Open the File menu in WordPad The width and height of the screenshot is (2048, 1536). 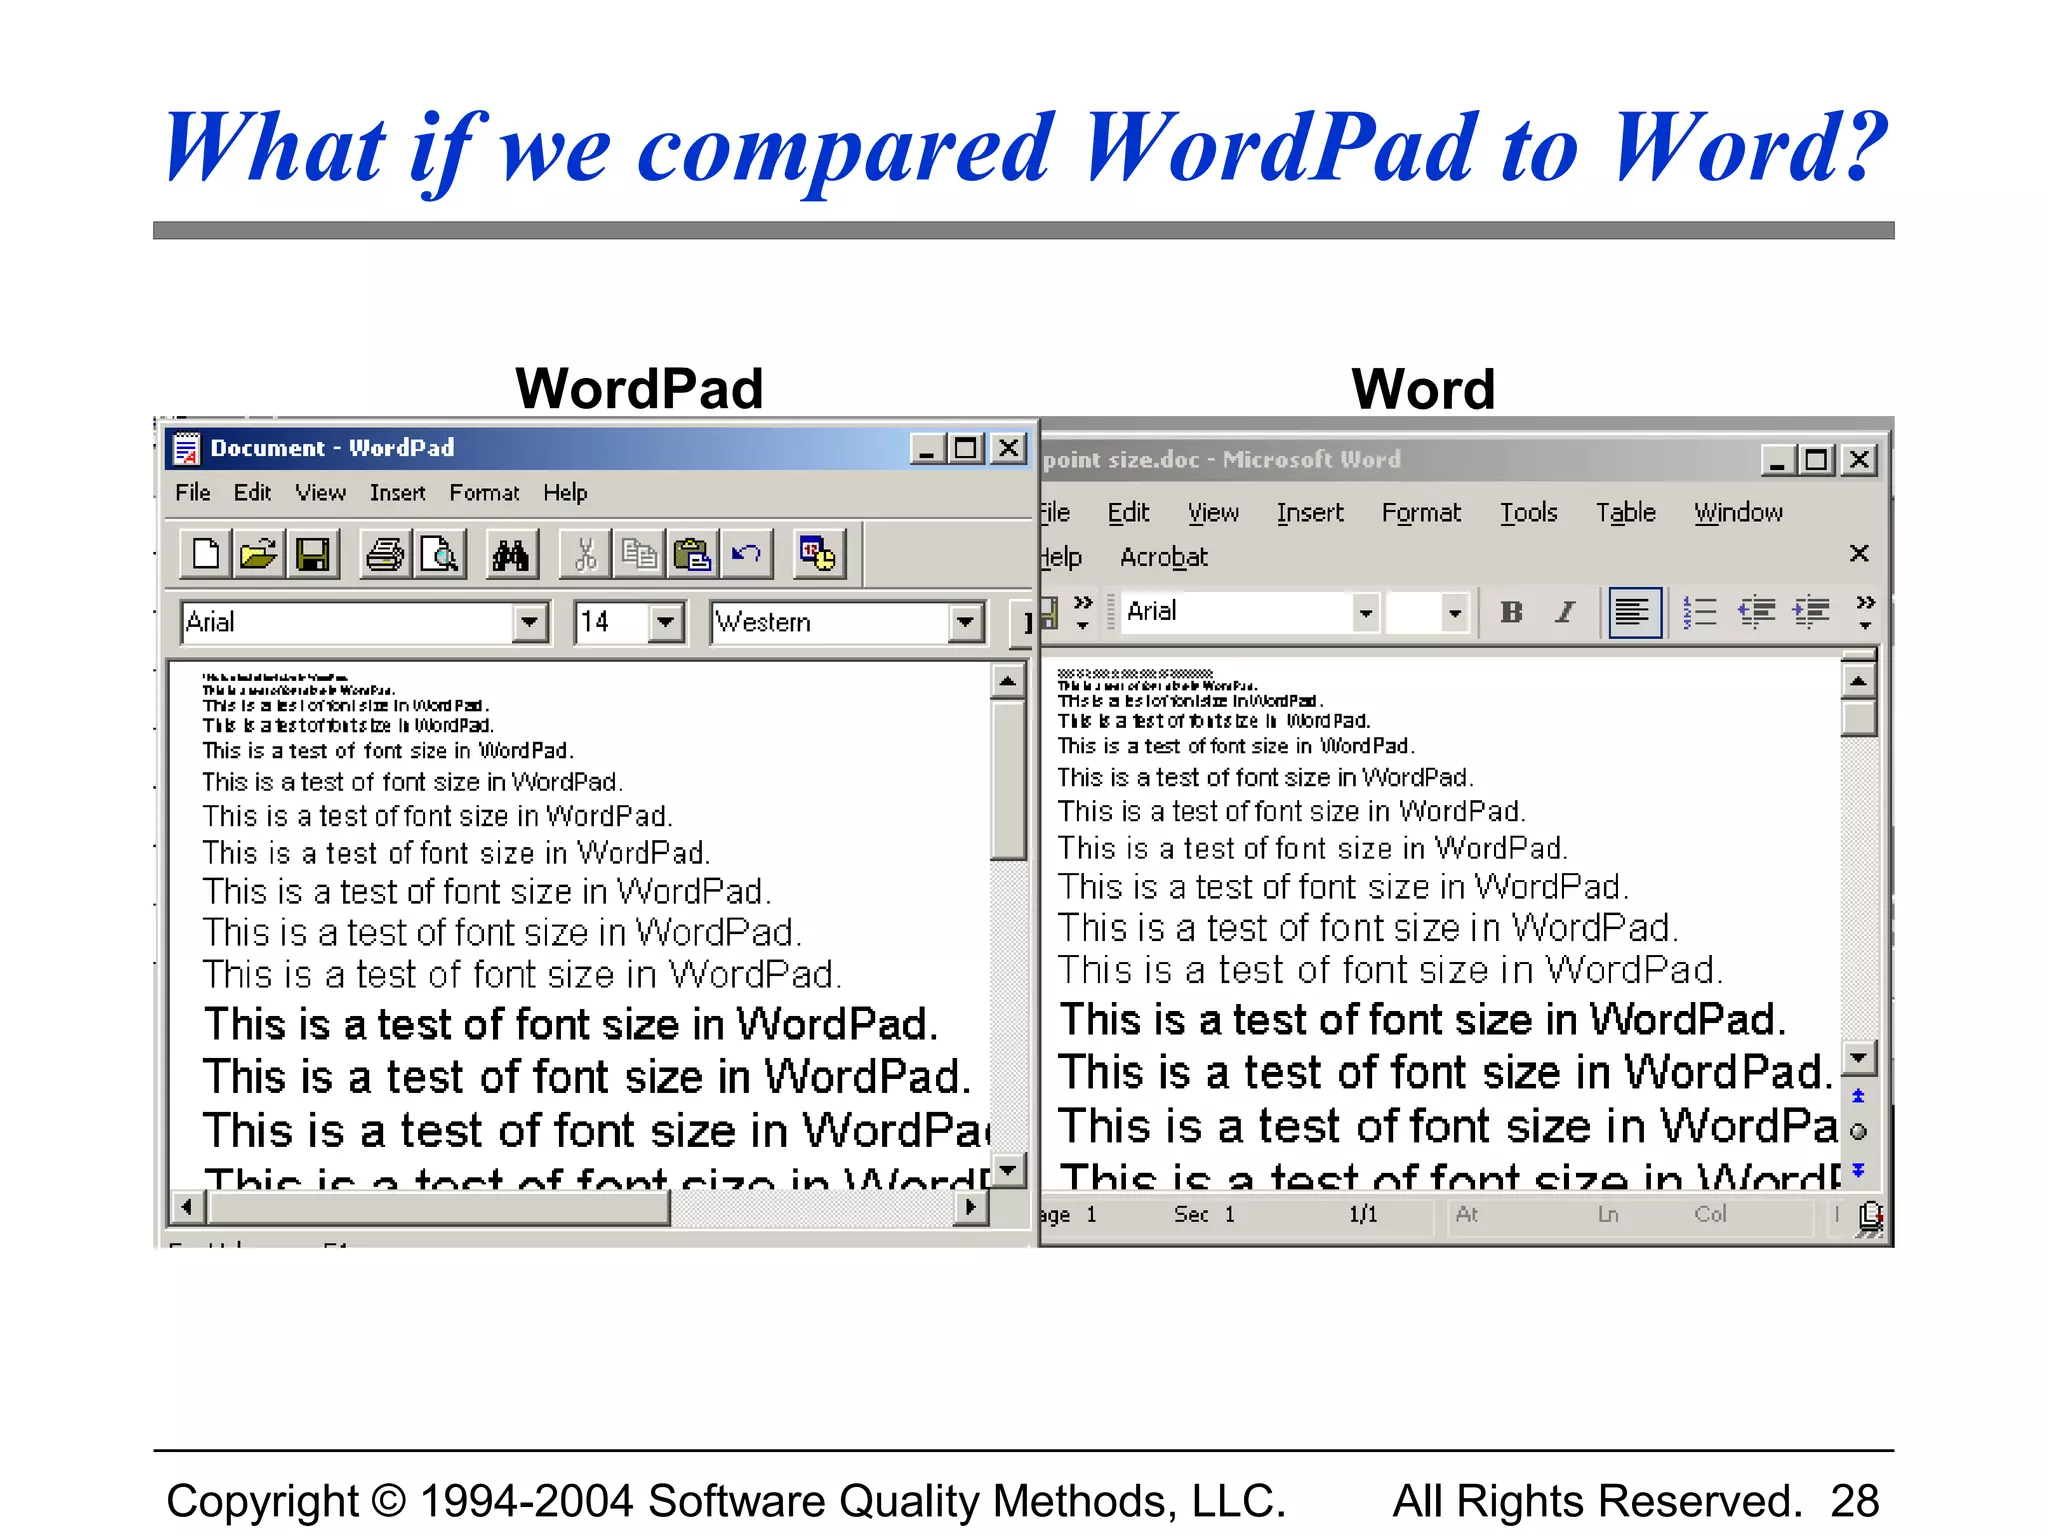pos(193,493)
